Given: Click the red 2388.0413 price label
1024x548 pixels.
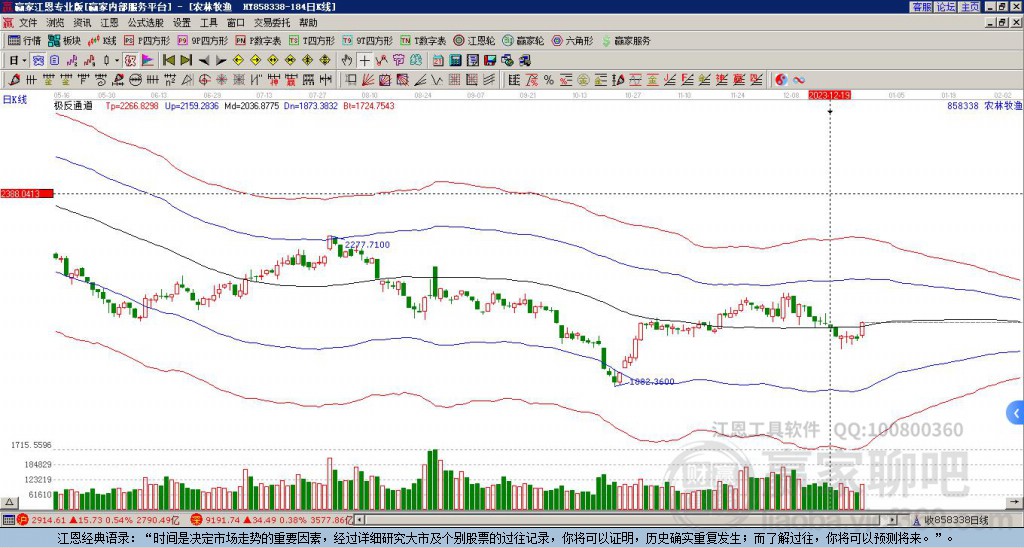Looking at the screenshot, I should pos(26,194).
